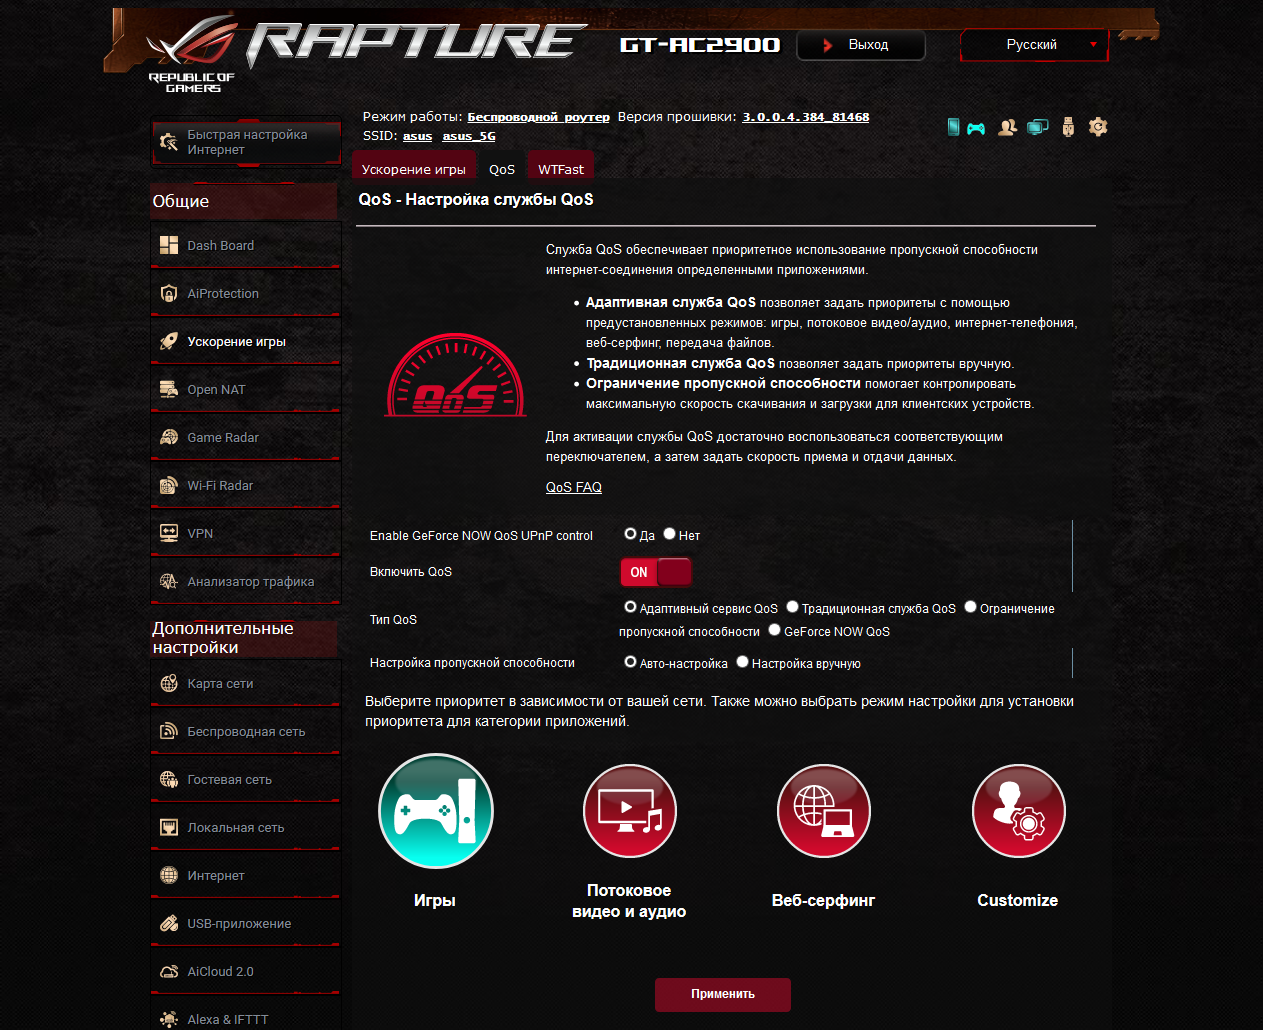Image resolution: width=1263 pixels, height=1030 pixels.
Task: Open the QoS FAQ link
Action: 574,487
